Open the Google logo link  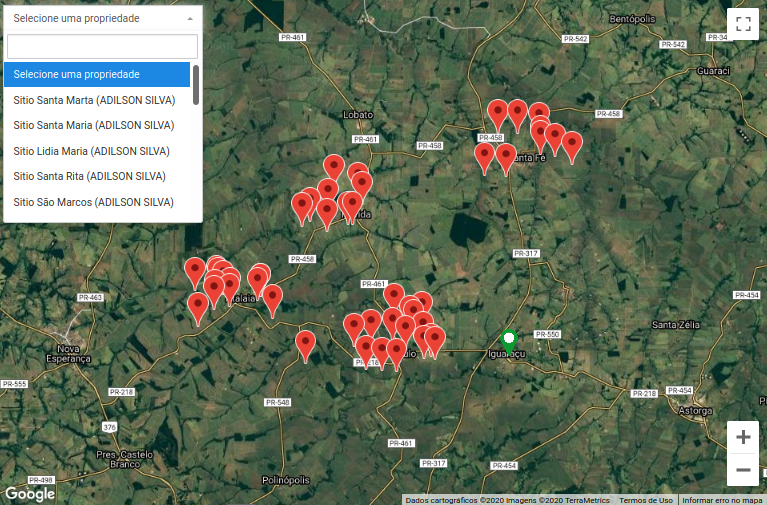click(30, 493)
